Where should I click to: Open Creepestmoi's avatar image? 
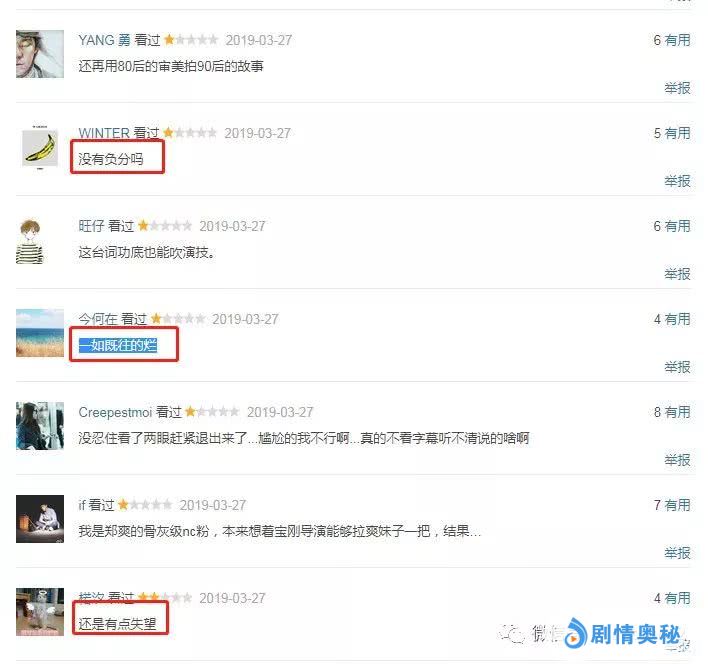click(x=40, y=426)
